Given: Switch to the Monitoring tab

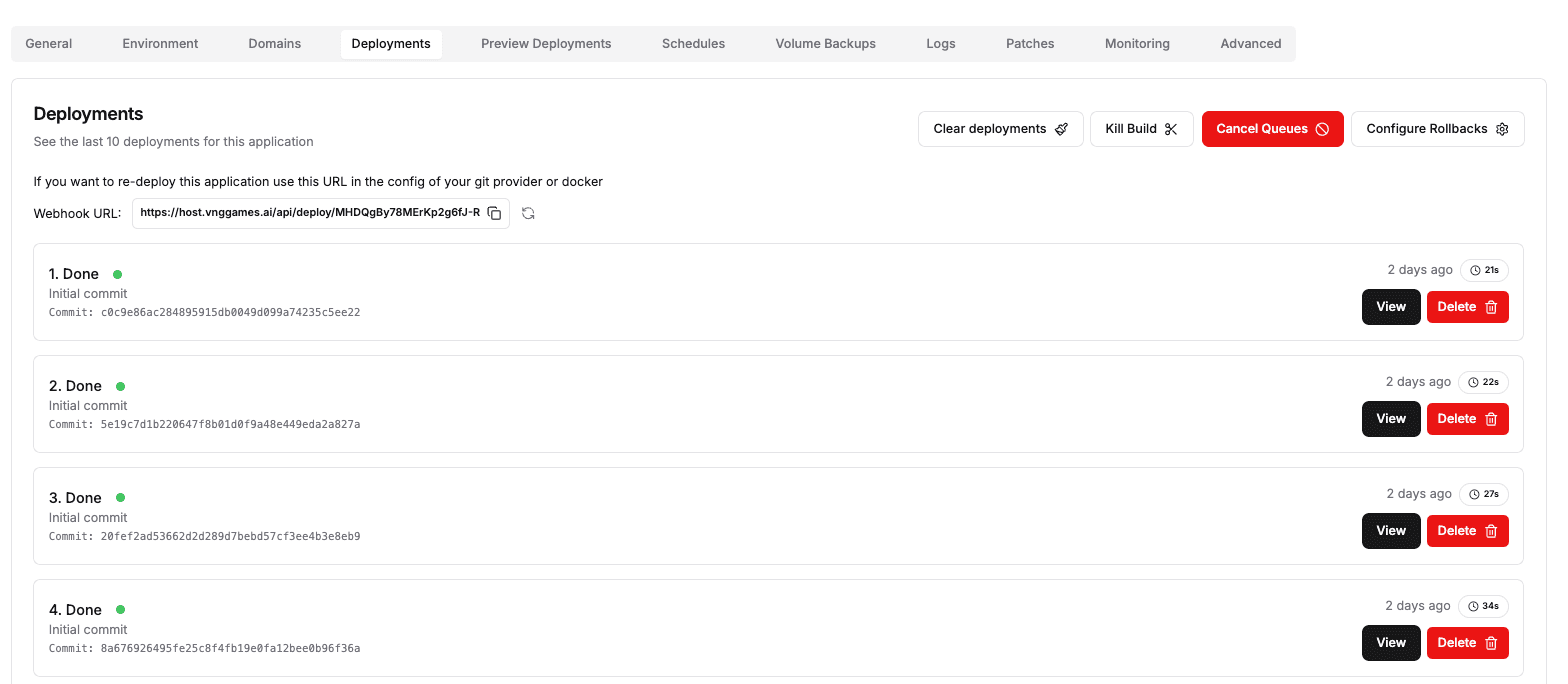Looking at the screenshot, I should 1137,44.
